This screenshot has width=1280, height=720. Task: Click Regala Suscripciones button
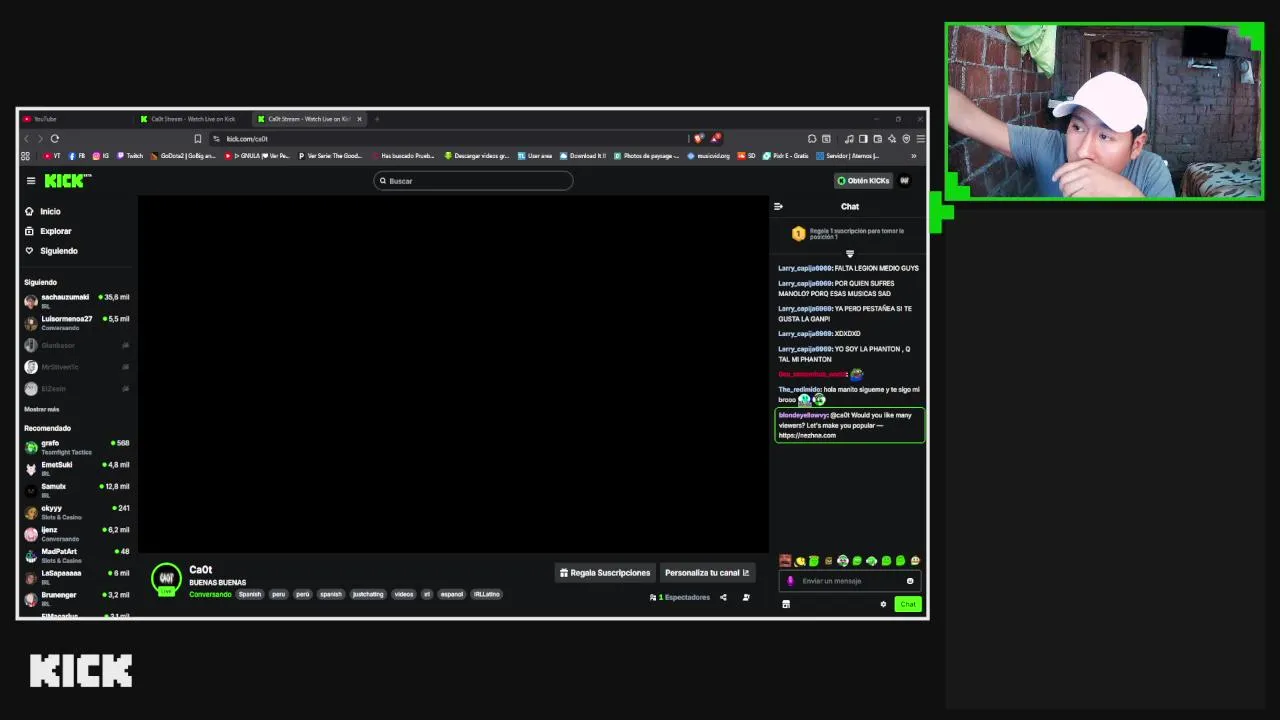click(605, 573)
